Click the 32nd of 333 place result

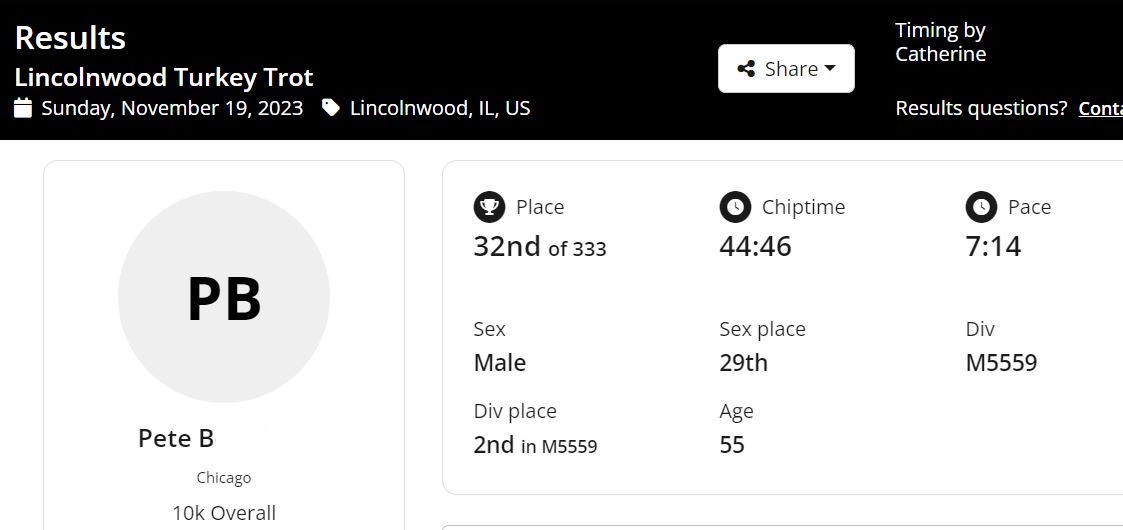540,246
